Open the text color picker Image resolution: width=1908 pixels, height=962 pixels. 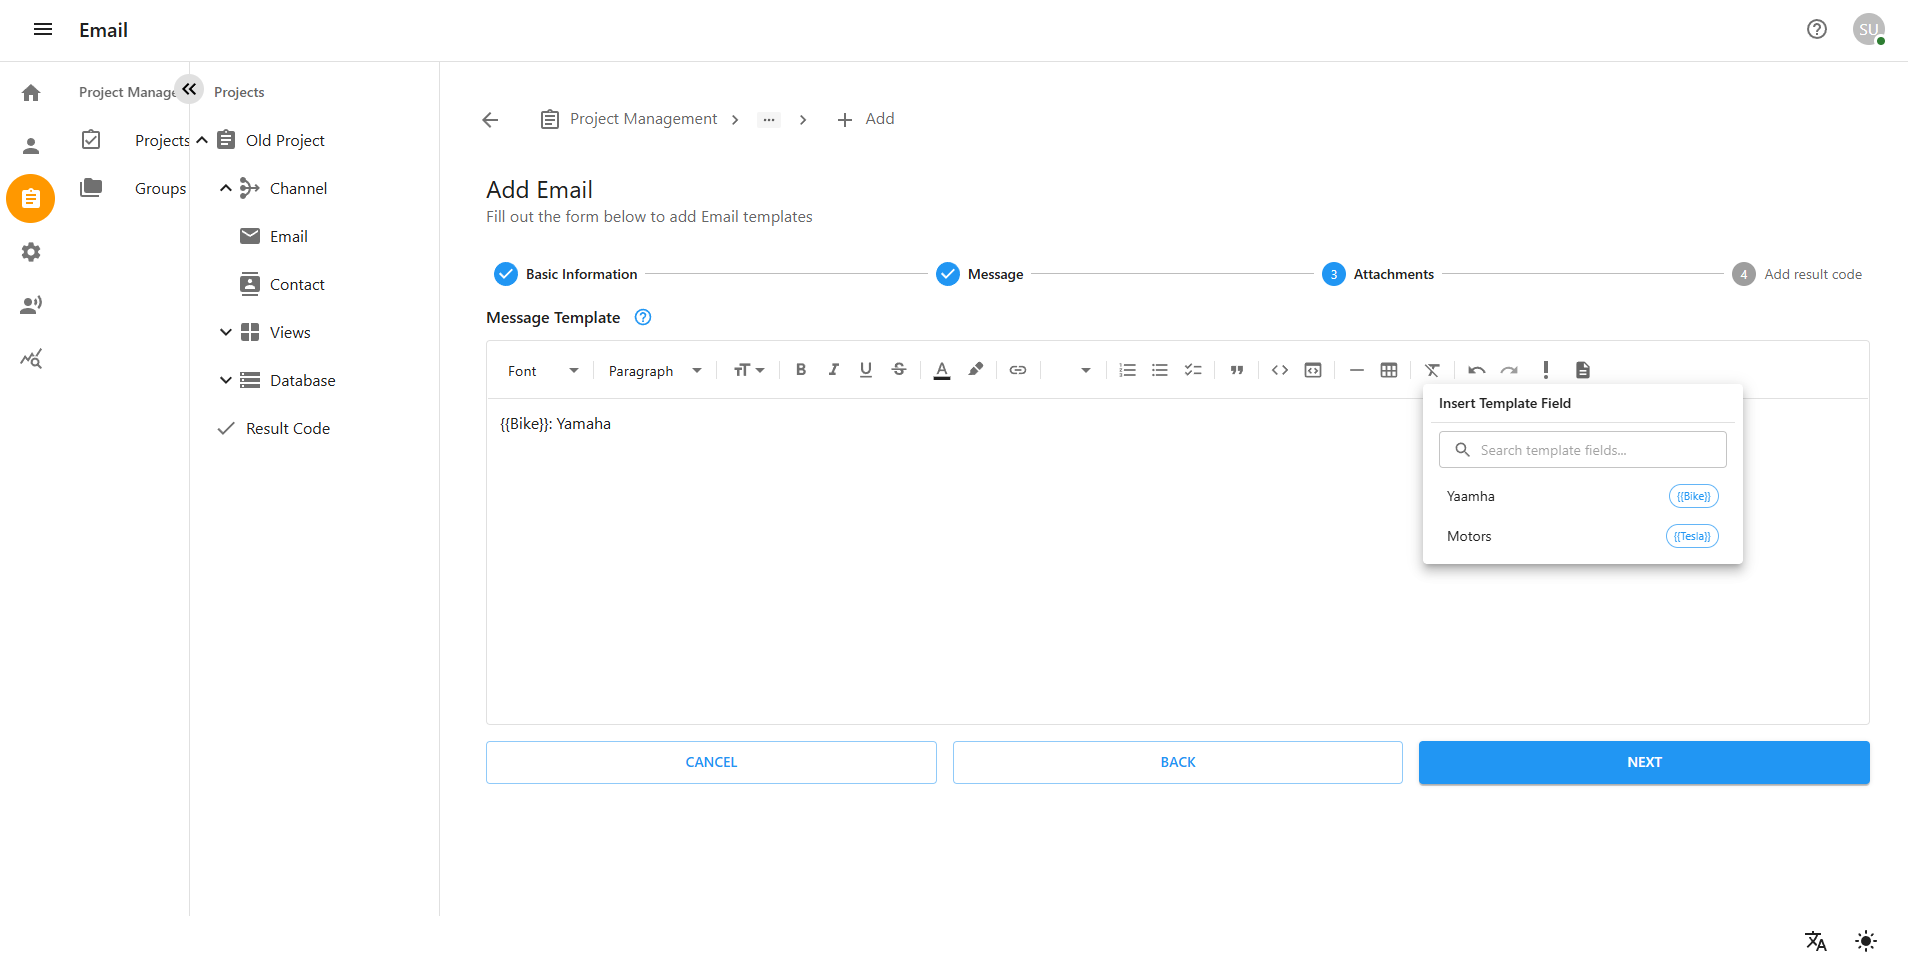pyautogui.click(x=942, y=370)
